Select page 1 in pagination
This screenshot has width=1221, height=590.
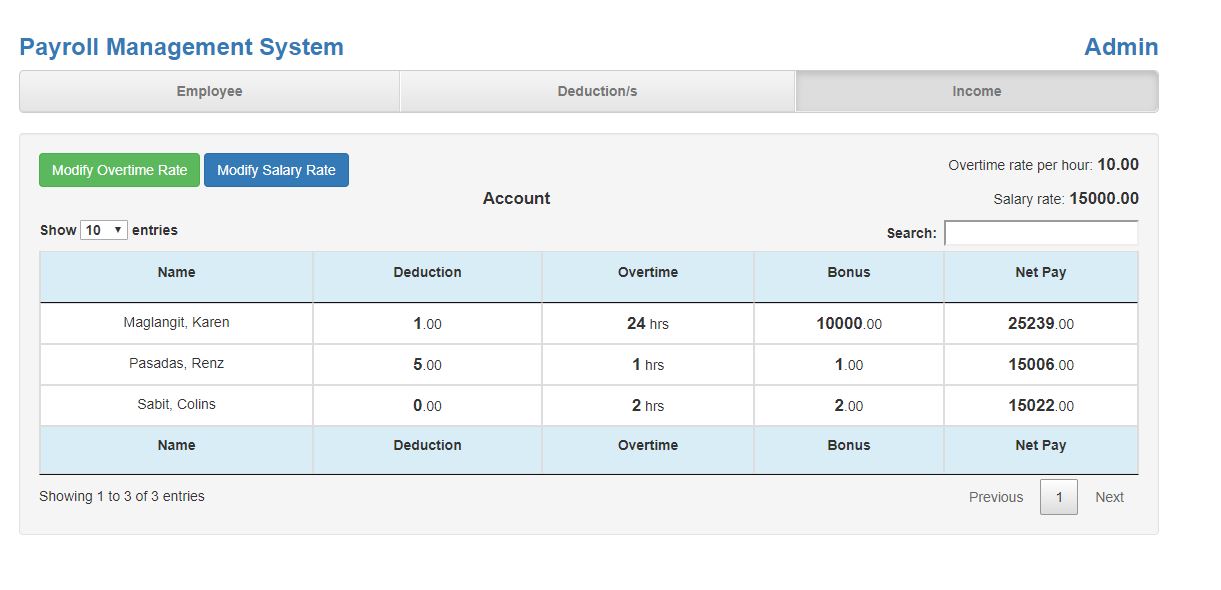1059,496
